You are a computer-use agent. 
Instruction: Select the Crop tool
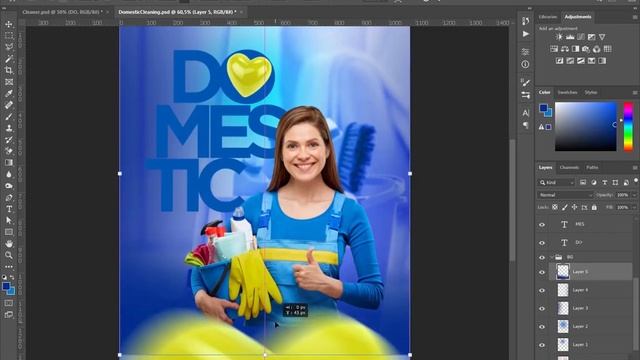pos(9,70)
